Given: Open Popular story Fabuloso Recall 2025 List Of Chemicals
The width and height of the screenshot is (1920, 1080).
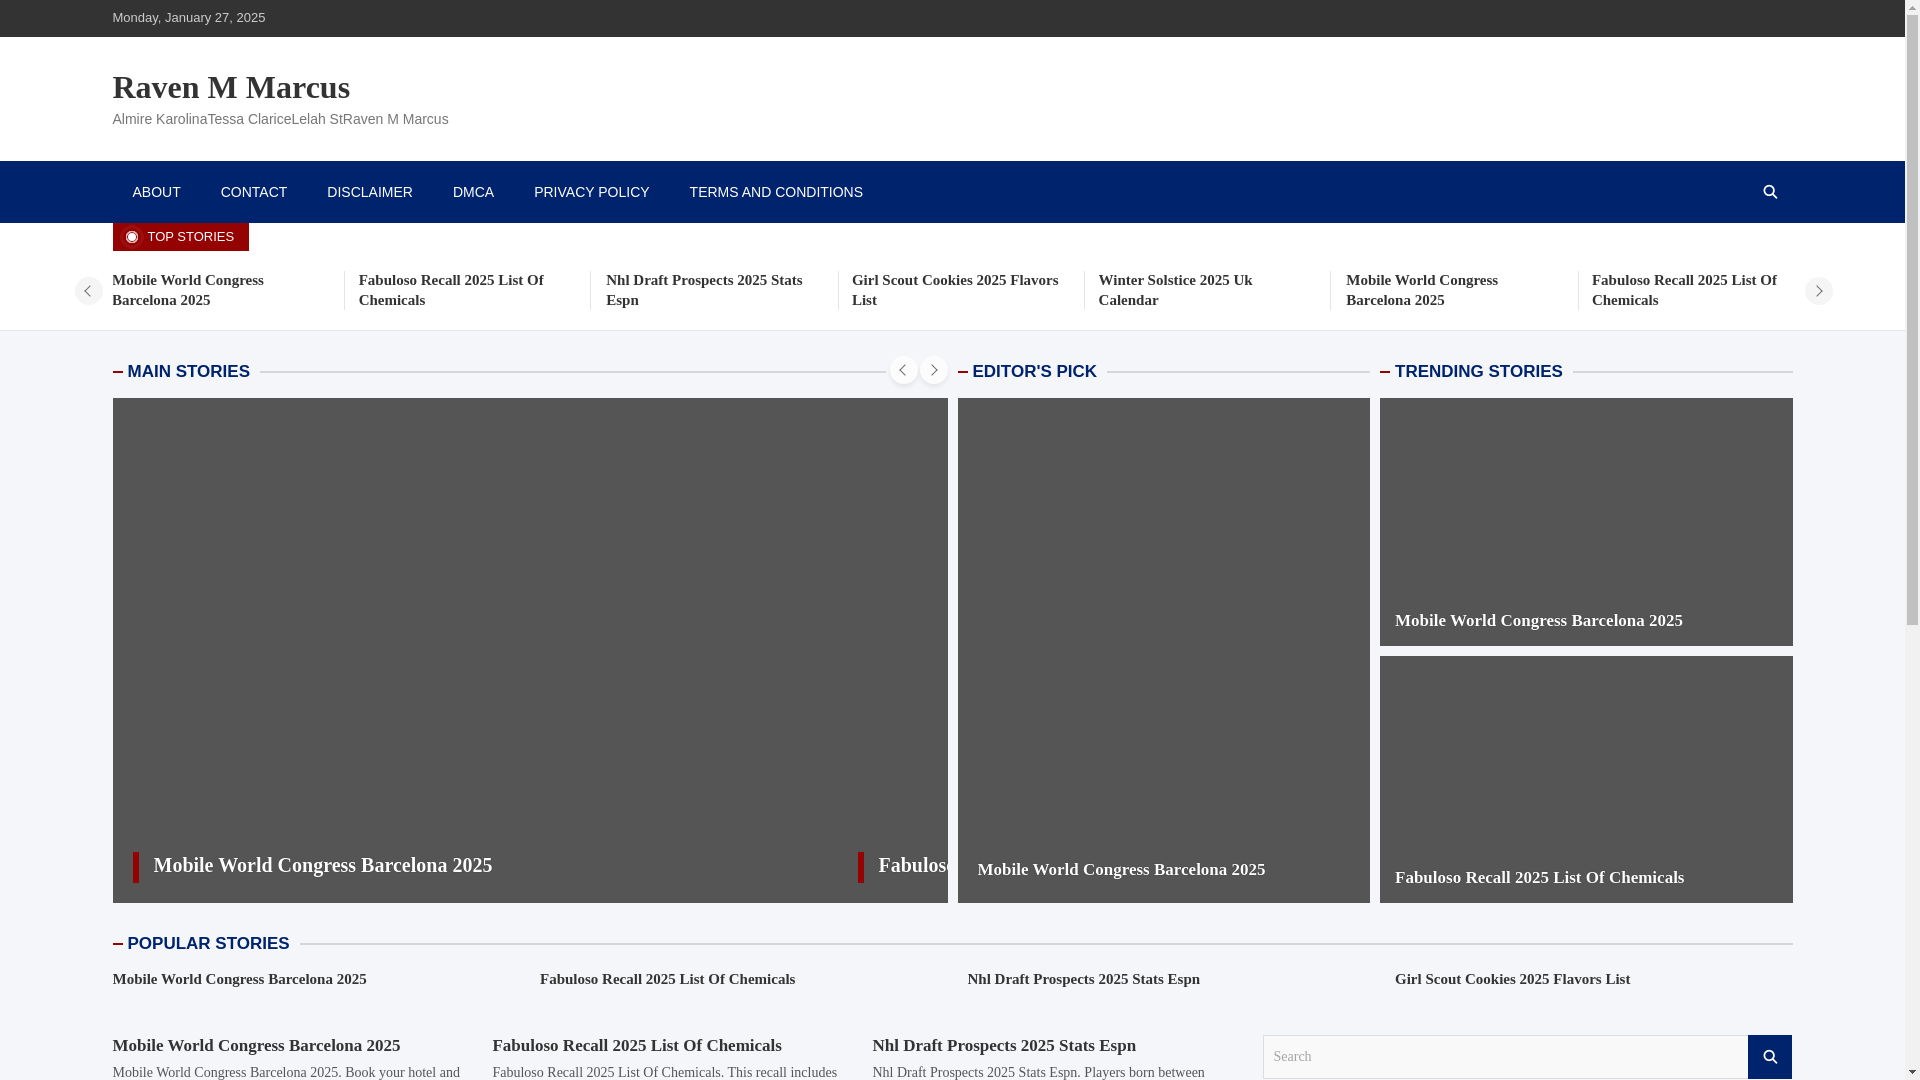Looking at the screenshot, I should [667, 979].
